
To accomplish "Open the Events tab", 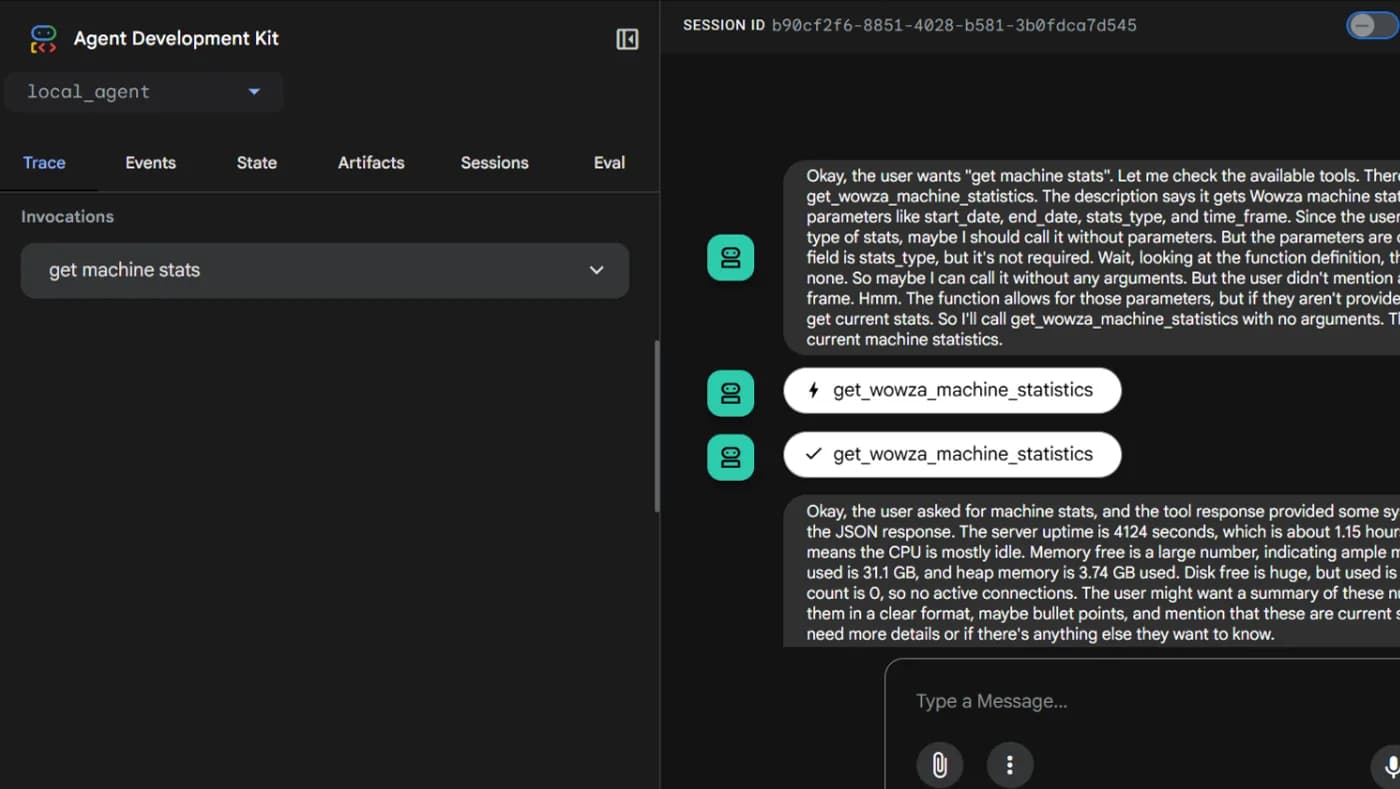I will [150, 163].
